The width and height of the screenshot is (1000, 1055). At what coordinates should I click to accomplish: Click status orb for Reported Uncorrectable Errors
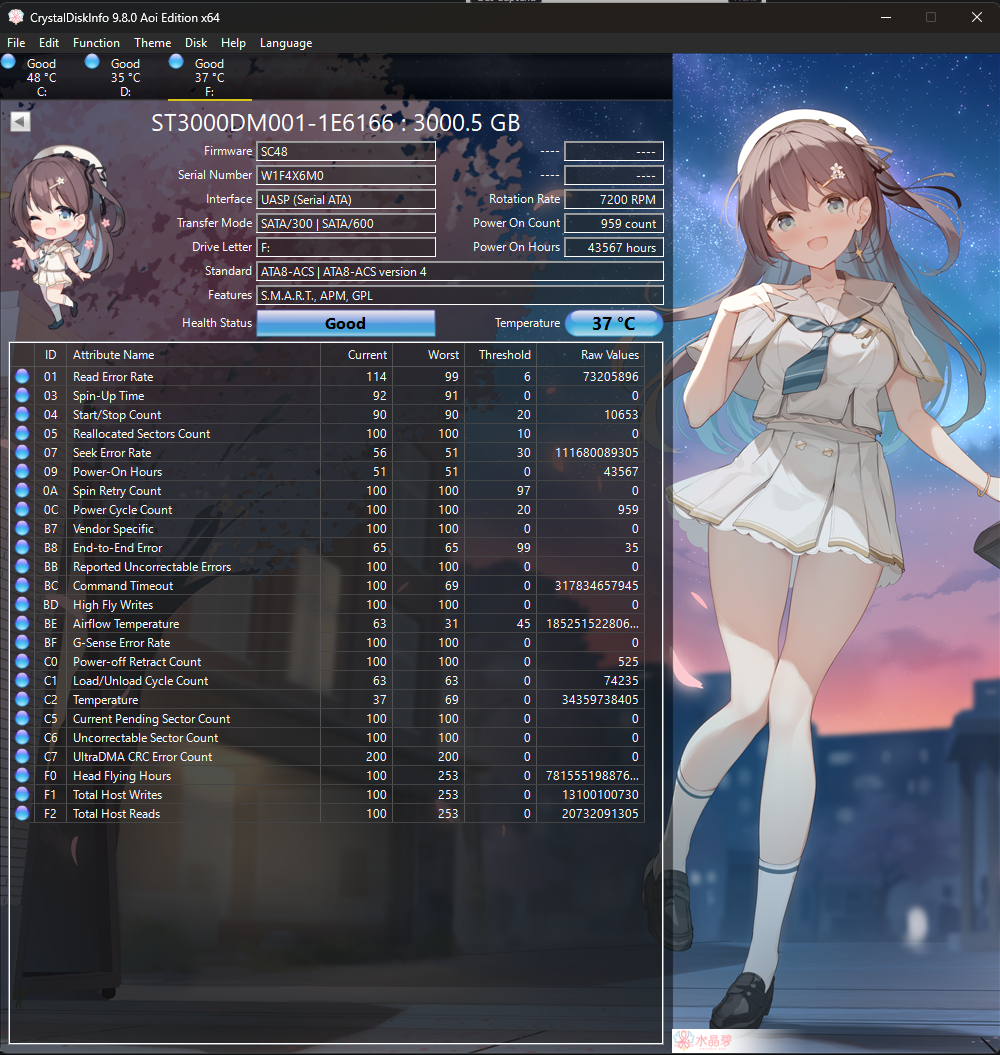(x=22, y=566)
